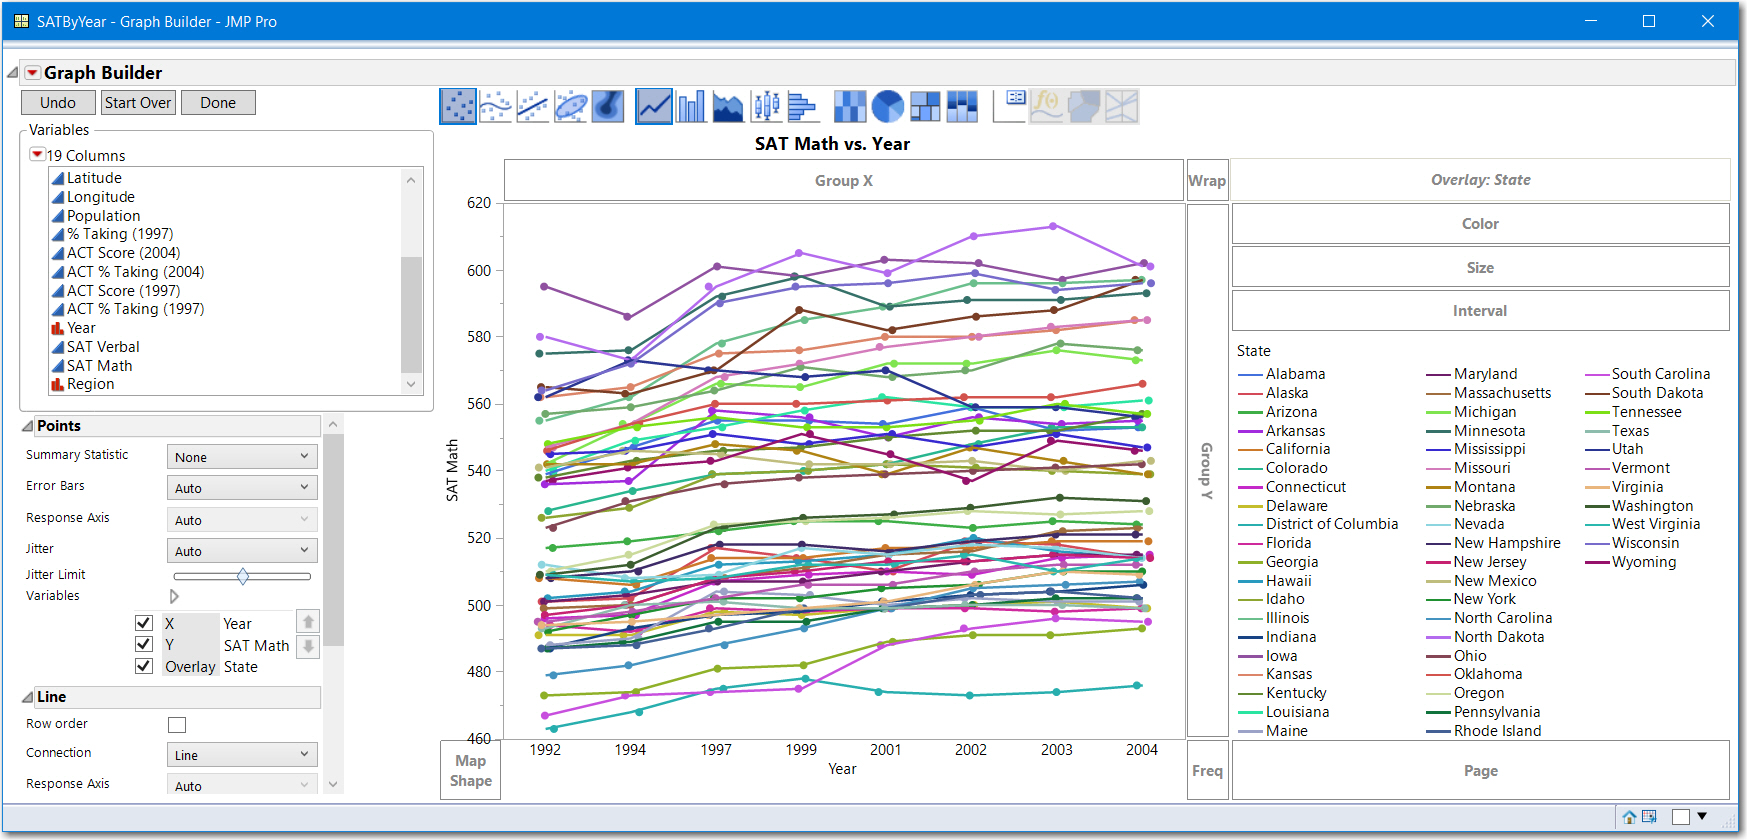
Task: Choose the Area chart icon
Action: pyautogui.click(x=728, y=106)
